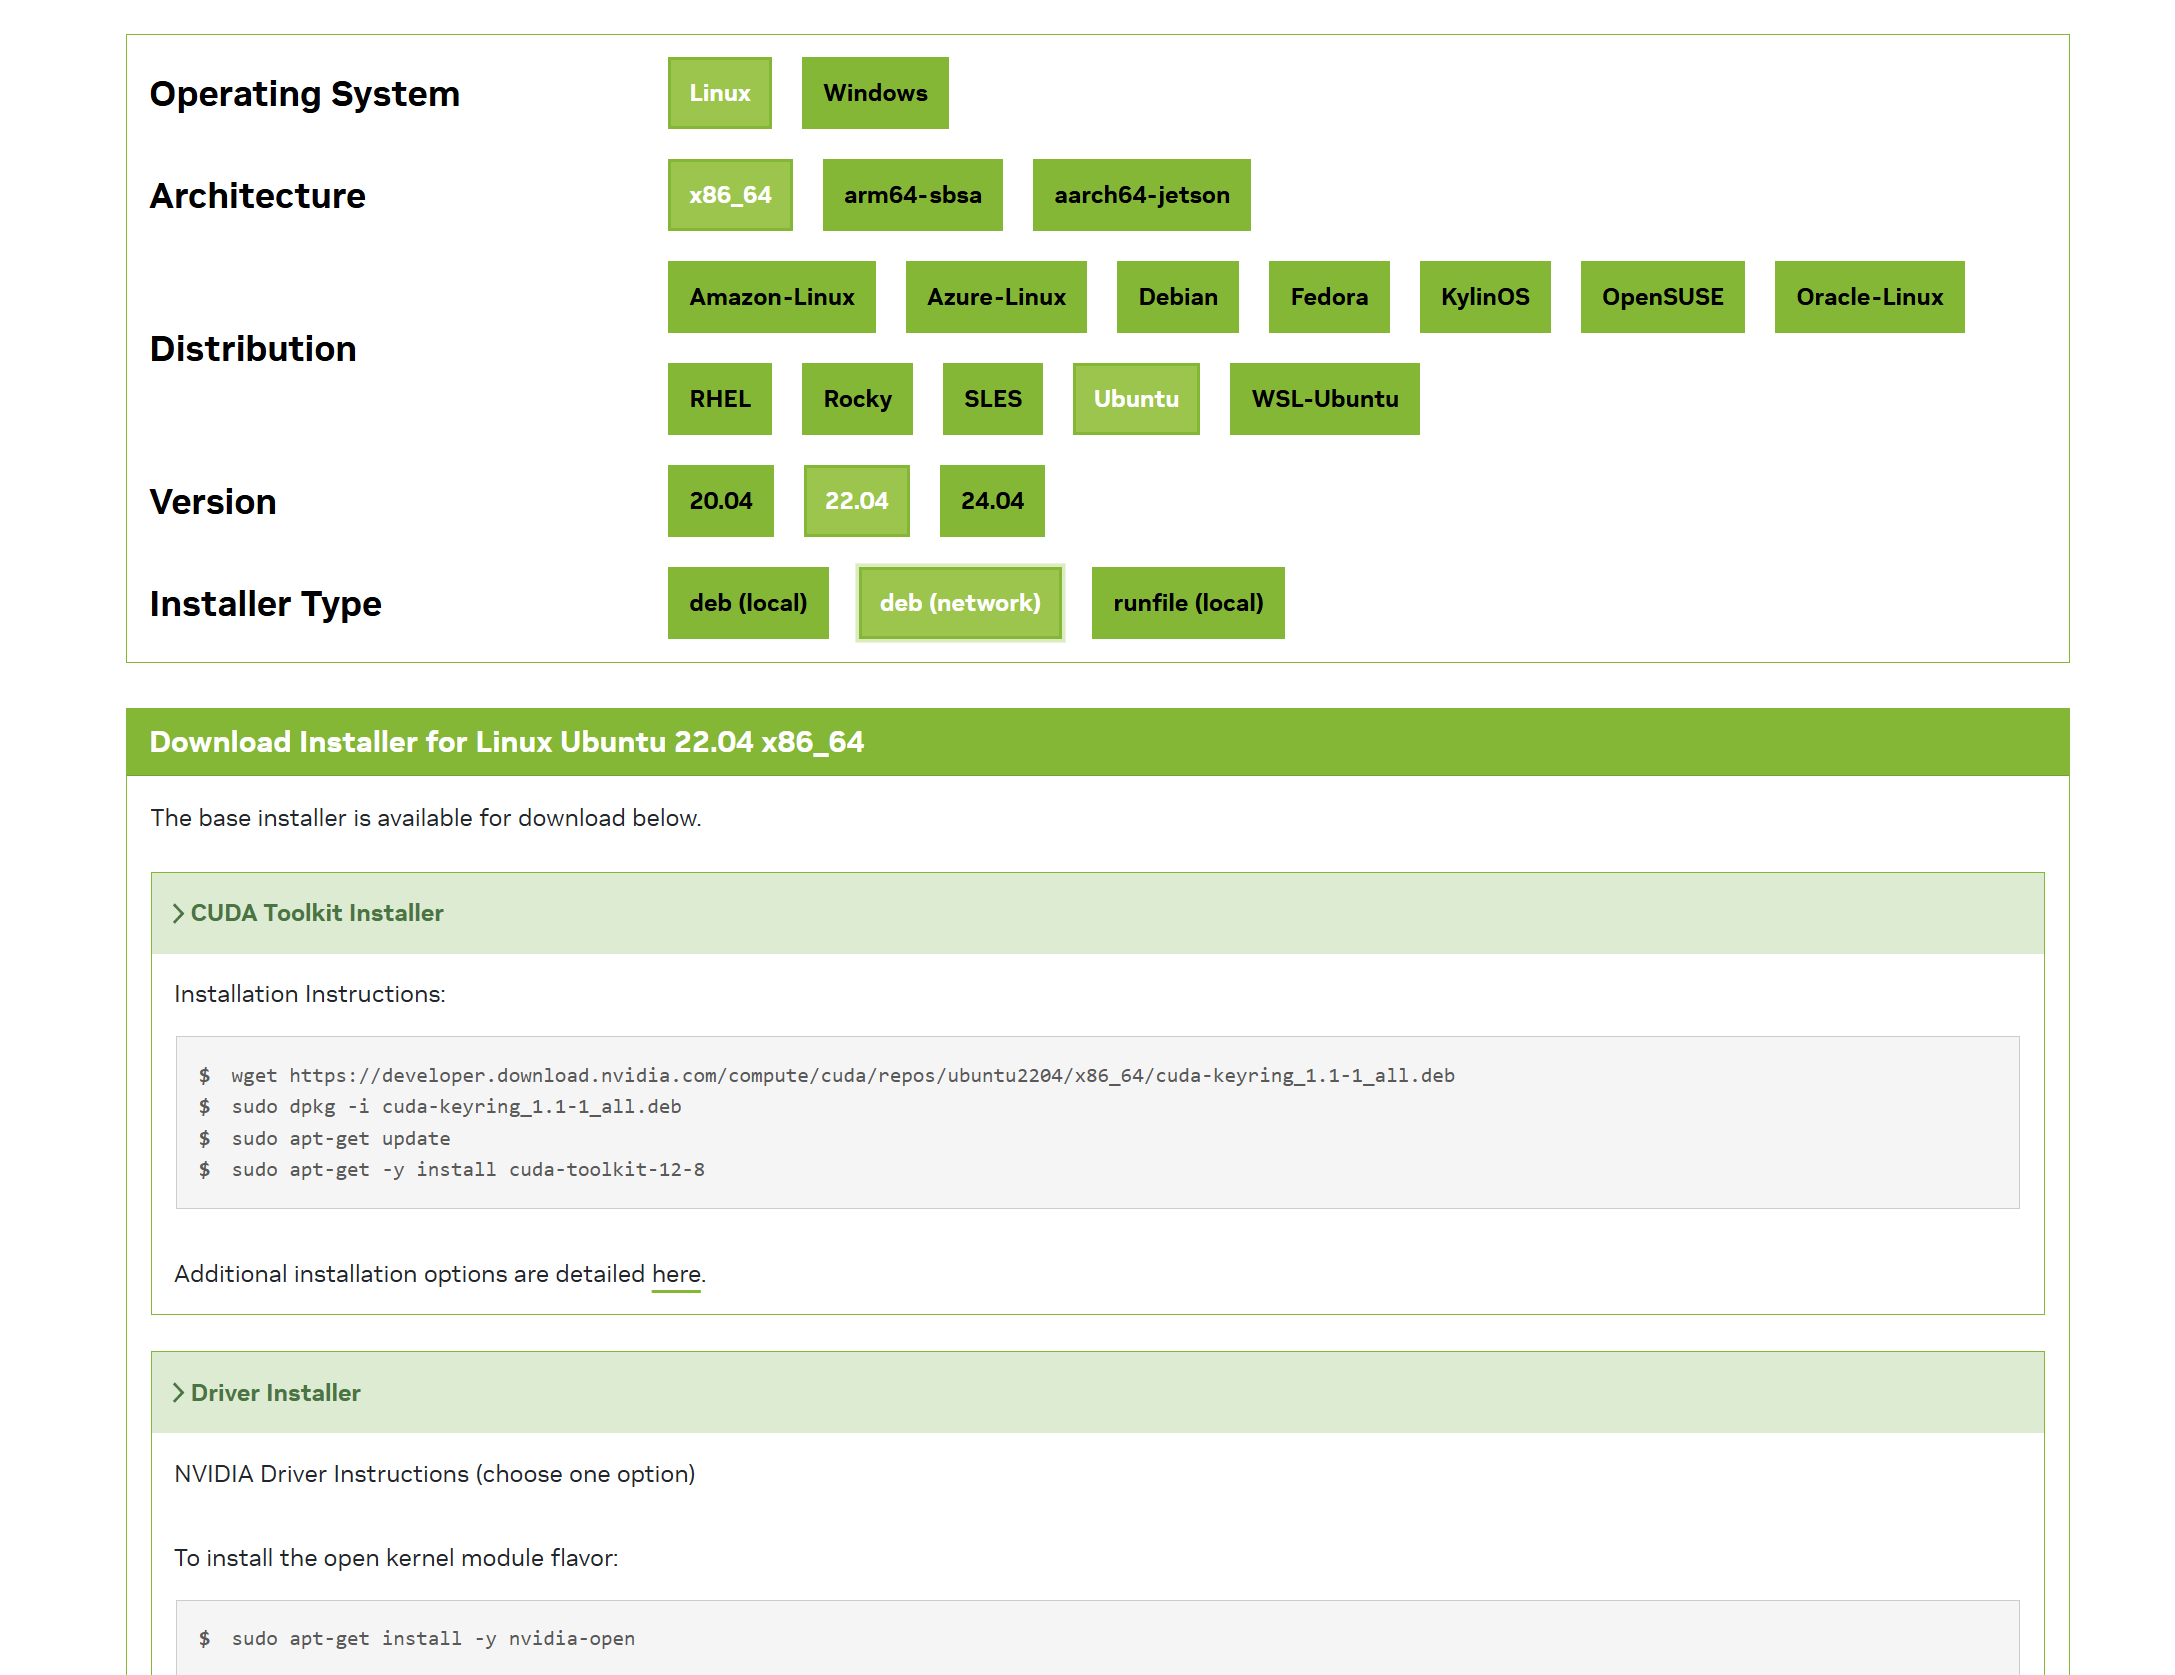This screenshot has width=2175, height=1675.
Task: Choose SLES distribution
Action: point(992,399)
